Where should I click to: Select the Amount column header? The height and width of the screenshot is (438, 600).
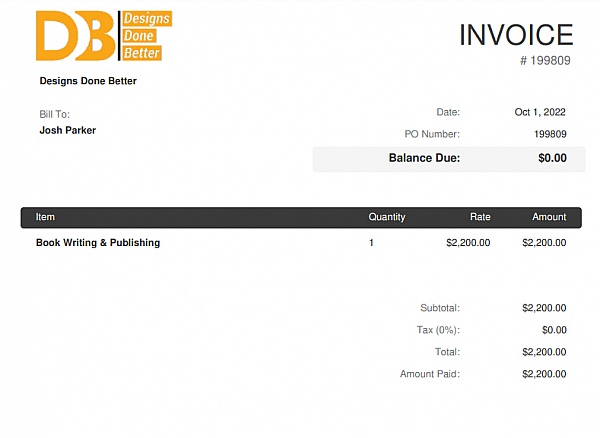pos(548,217)
